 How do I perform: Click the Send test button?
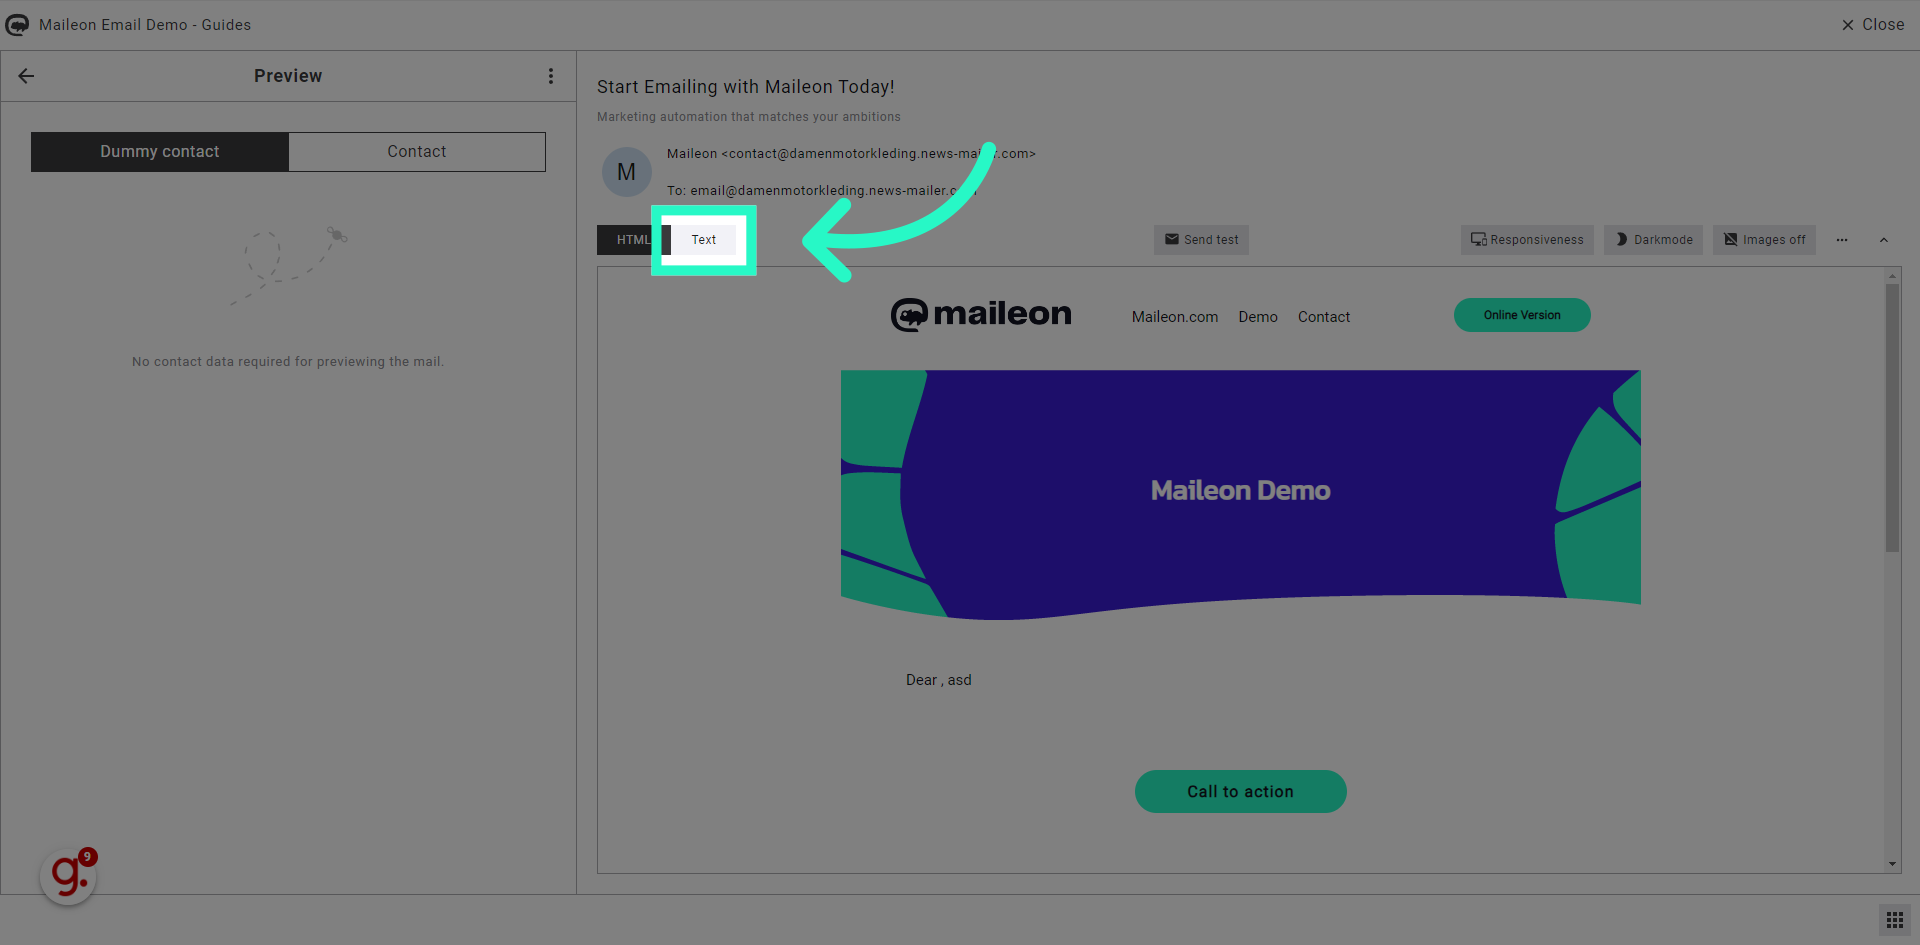[x=1201, y=240]
